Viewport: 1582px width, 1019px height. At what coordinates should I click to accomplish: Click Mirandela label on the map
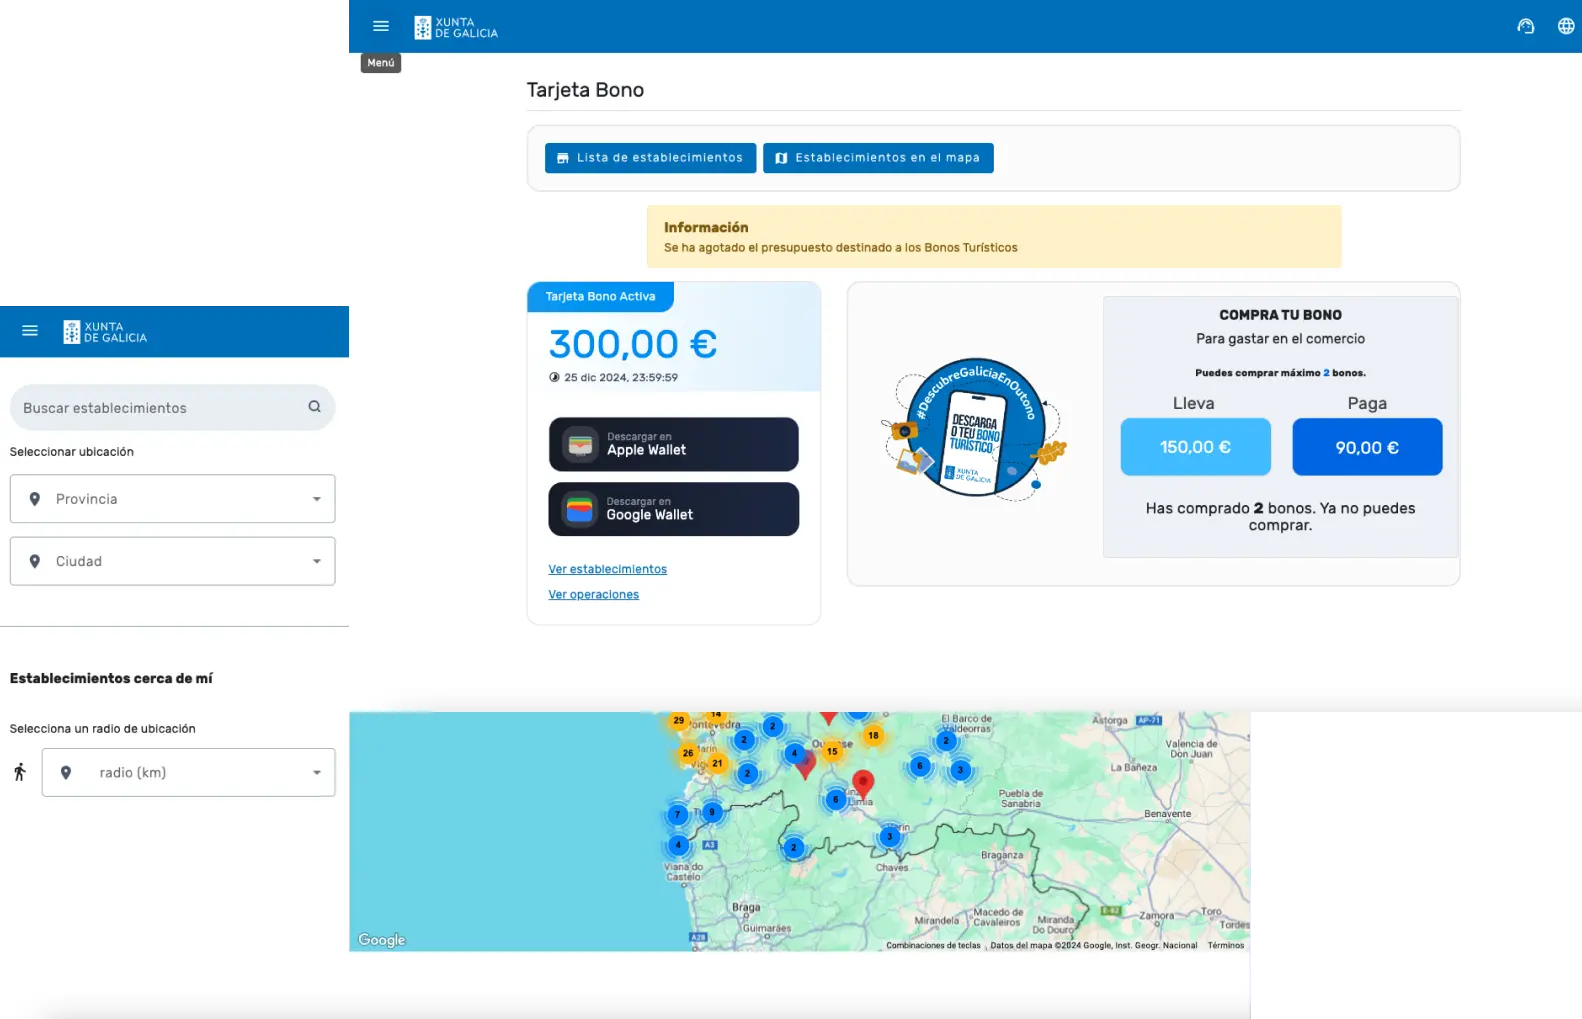(x=937, y=921)
